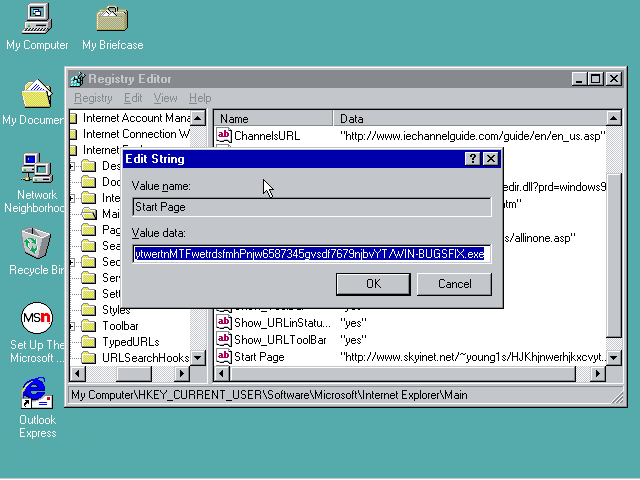
Task: Select the ChannelsURL value name
Action: [267, 136]
